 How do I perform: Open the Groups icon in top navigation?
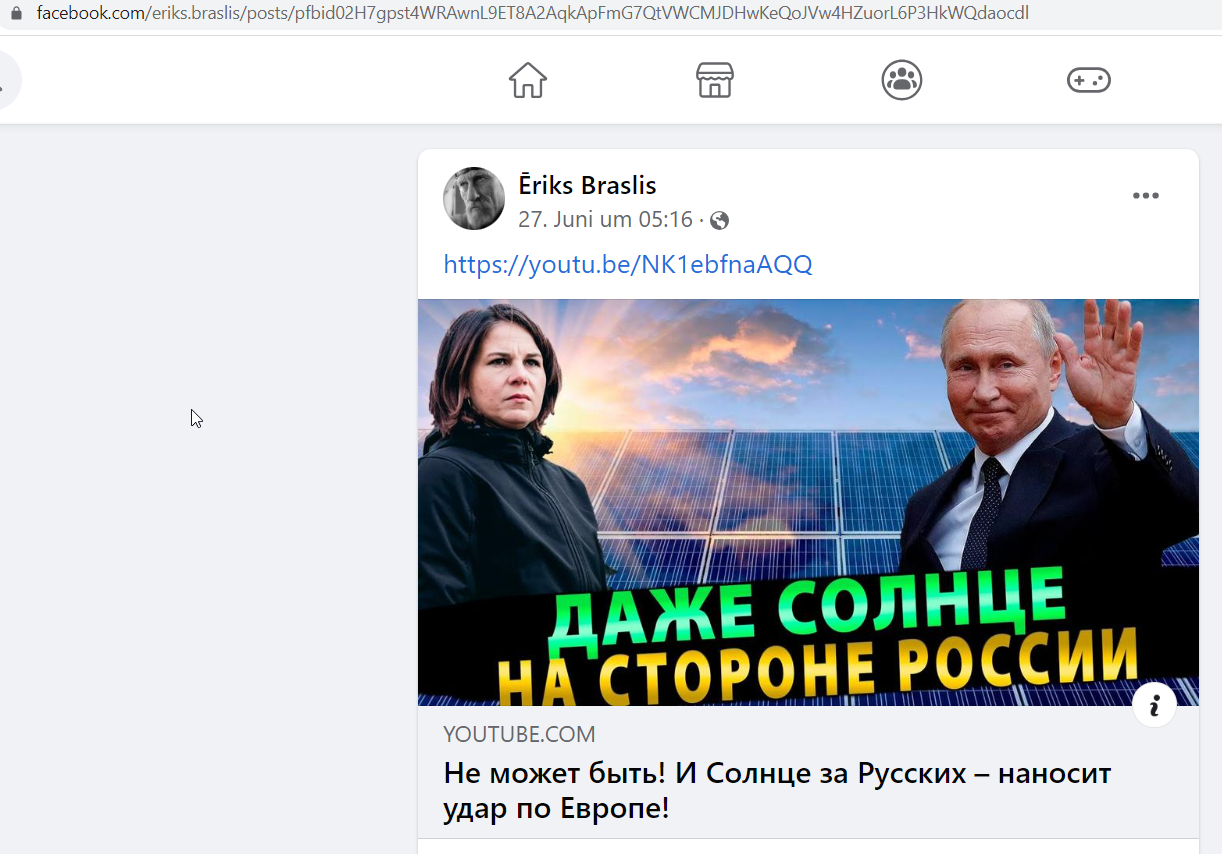point(902,80)
